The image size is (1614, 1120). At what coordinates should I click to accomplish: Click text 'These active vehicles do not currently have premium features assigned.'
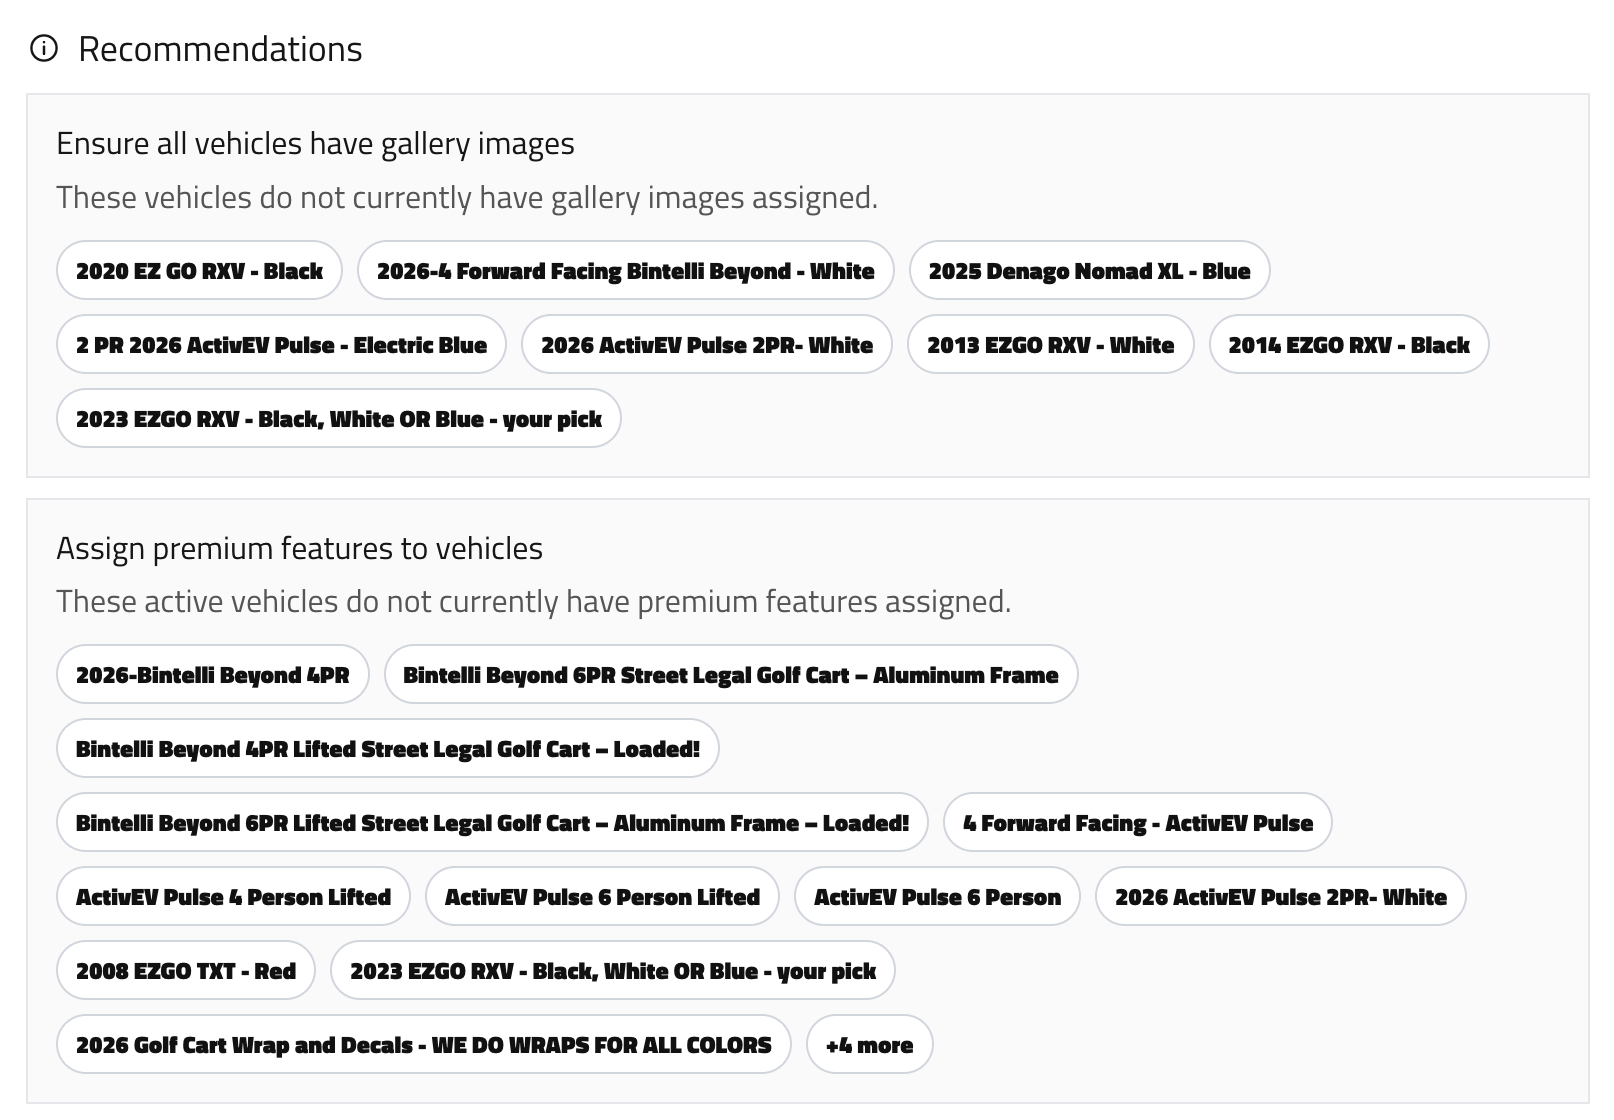click(x=533, y=601)
